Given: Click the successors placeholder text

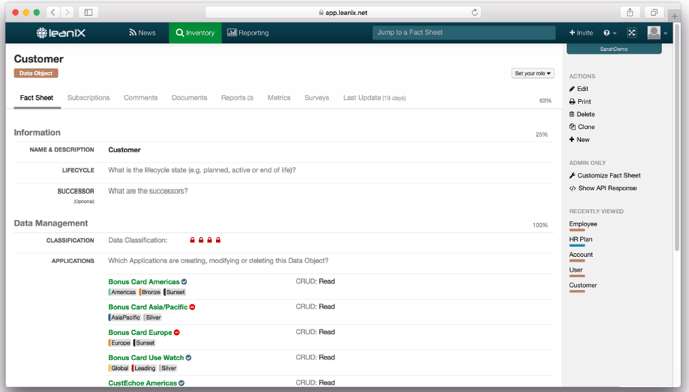Looking at the screenshot, I should coord(148,191).
